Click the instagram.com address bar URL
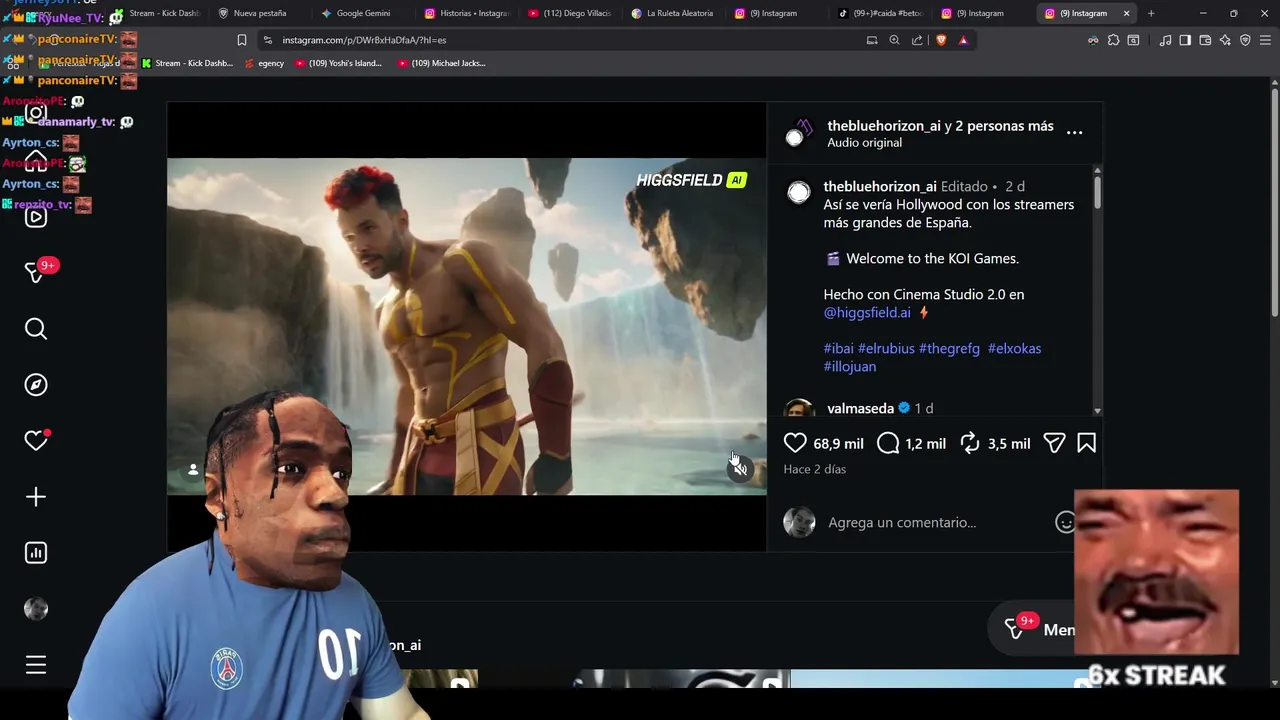Screen dimensions: 1280x720 [x=364, y=40]
